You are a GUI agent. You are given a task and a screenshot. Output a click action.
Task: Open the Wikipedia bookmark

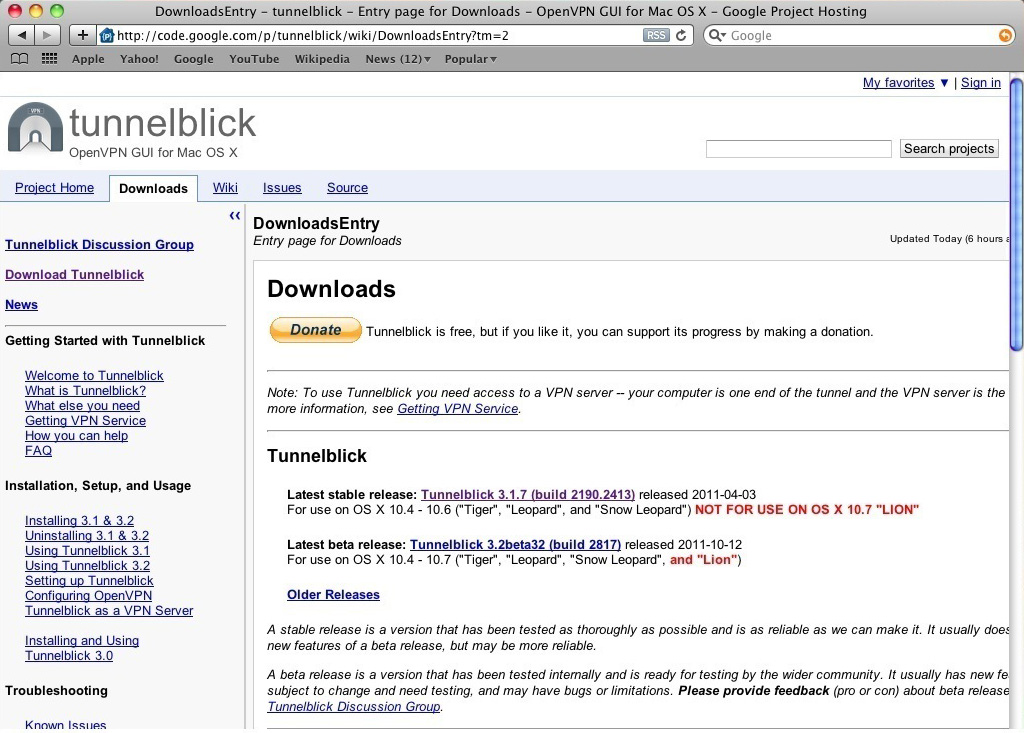coord(322,59)
